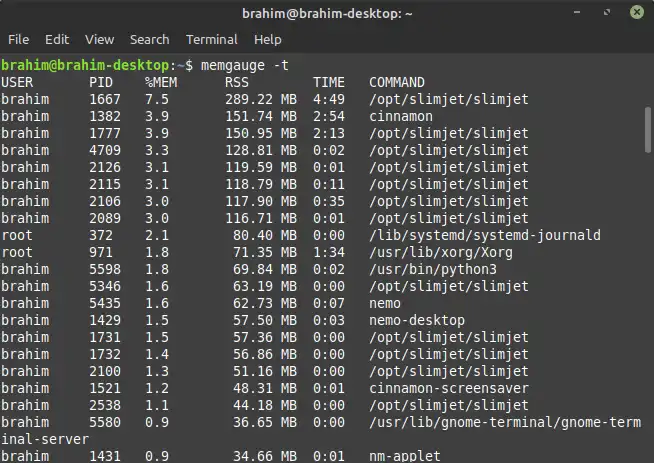Click the 118.79 MB value

[x=261, y=184]
